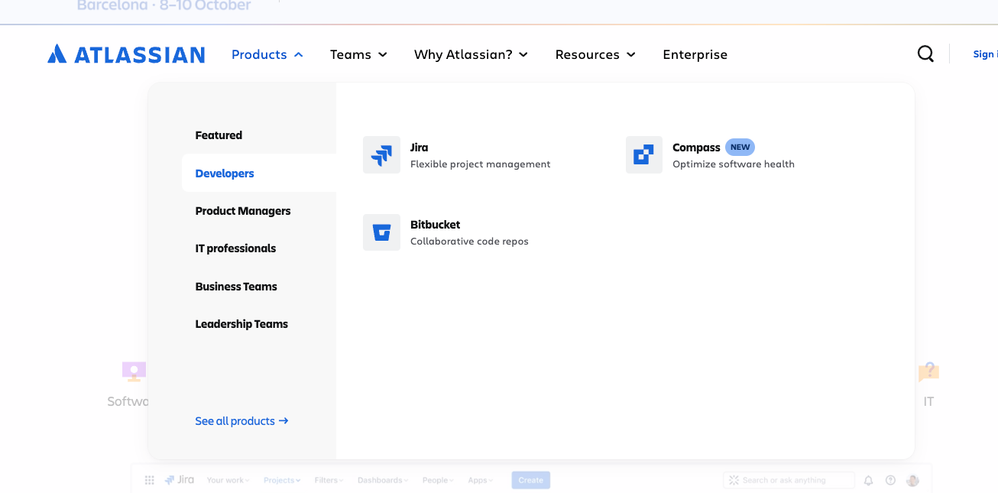Select the Featured category
This screenshot has height=493, width=998.
pos(218,135)
